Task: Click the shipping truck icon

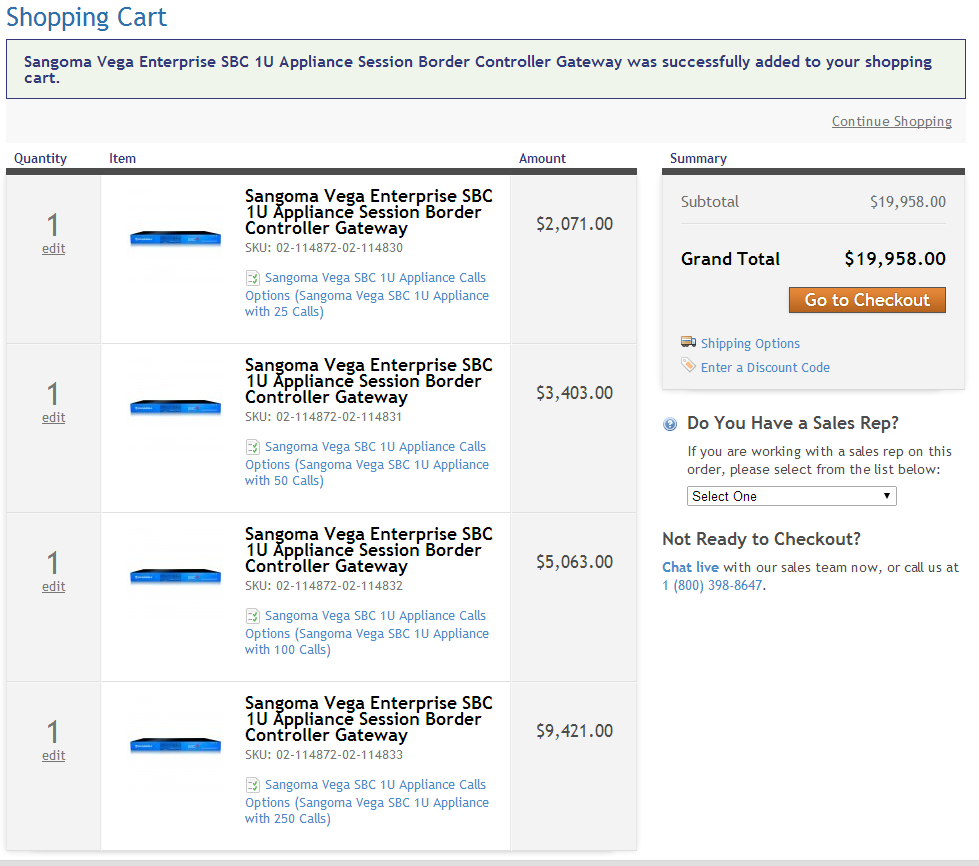Action: coord(688,342)
